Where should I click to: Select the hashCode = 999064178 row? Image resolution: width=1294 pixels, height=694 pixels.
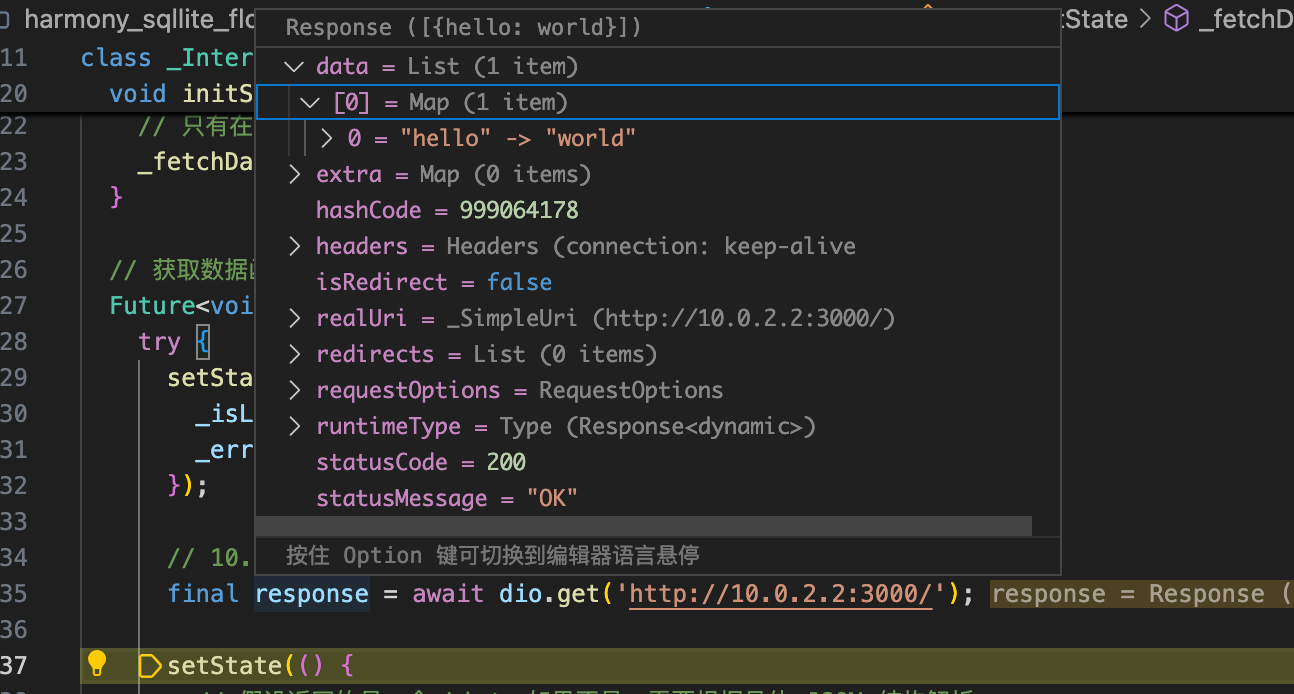coord(657,211)
